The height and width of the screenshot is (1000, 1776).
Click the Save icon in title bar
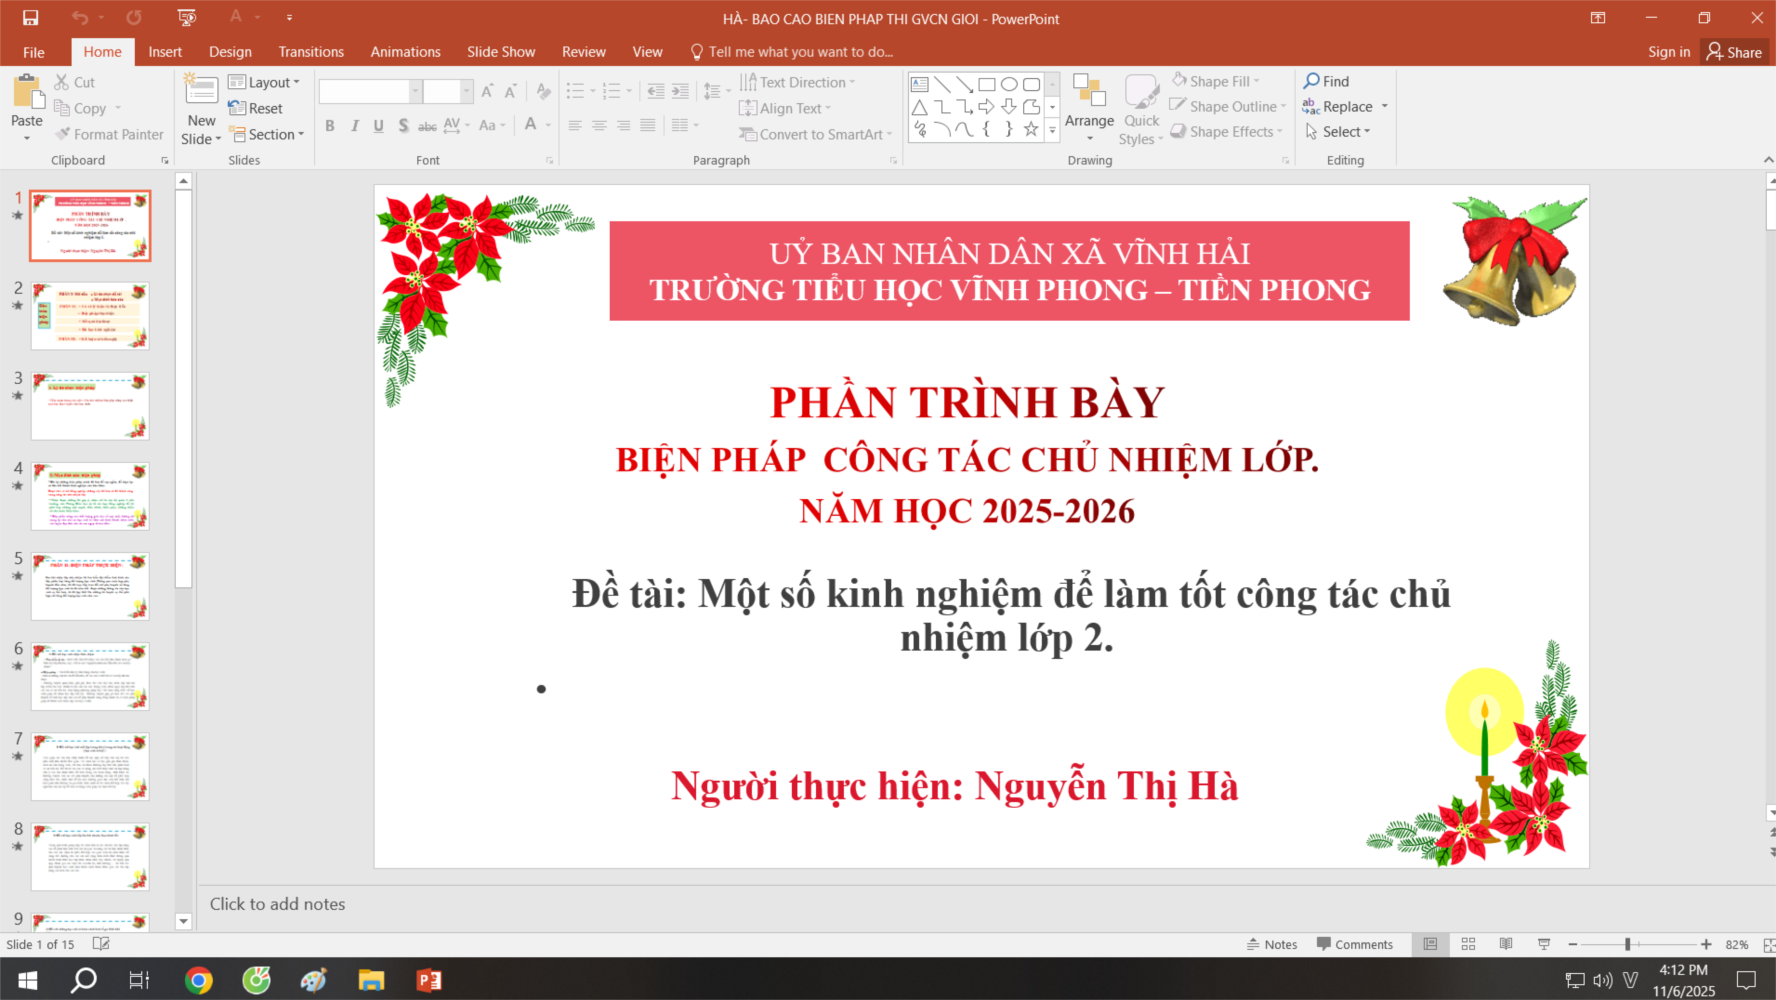tap(30, 18)
